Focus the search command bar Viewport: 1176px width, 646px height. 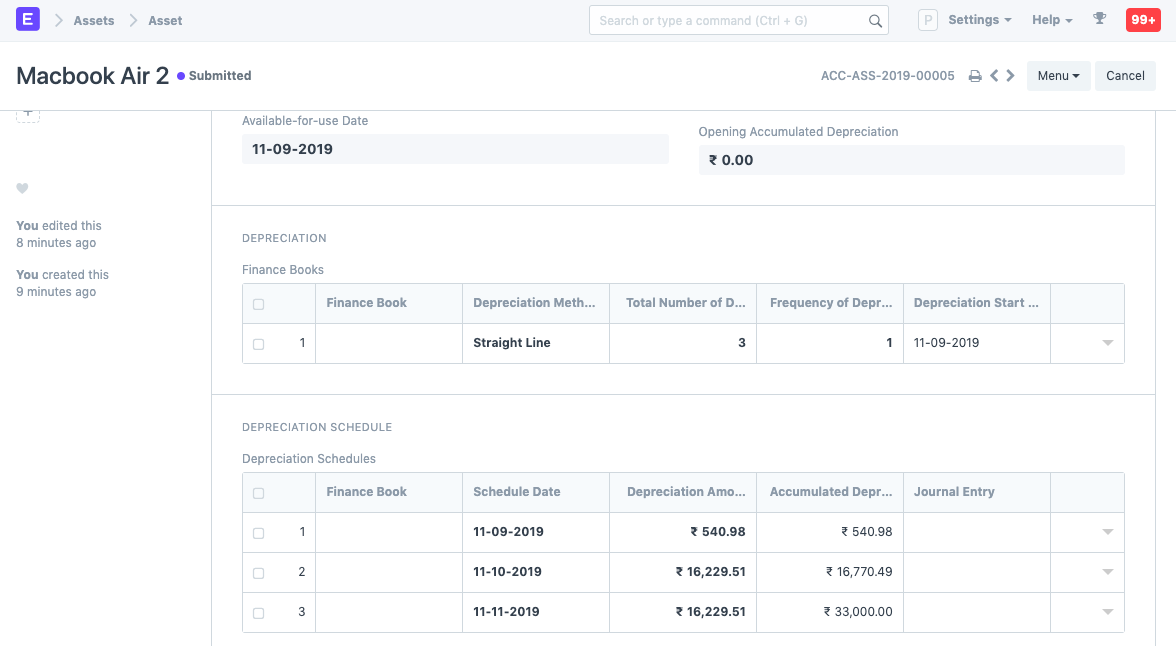(x=730, y=21)
